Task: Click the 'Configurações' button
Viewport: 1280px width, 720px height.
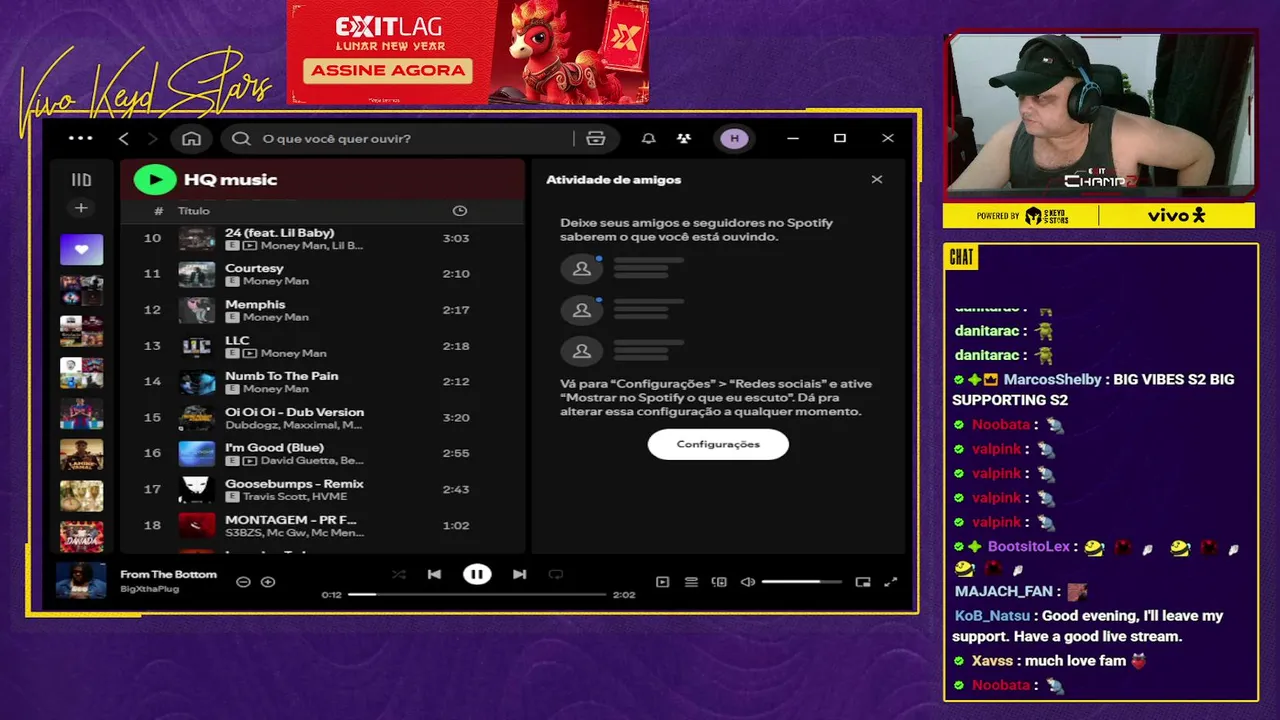Action: (x=718, y=444)
